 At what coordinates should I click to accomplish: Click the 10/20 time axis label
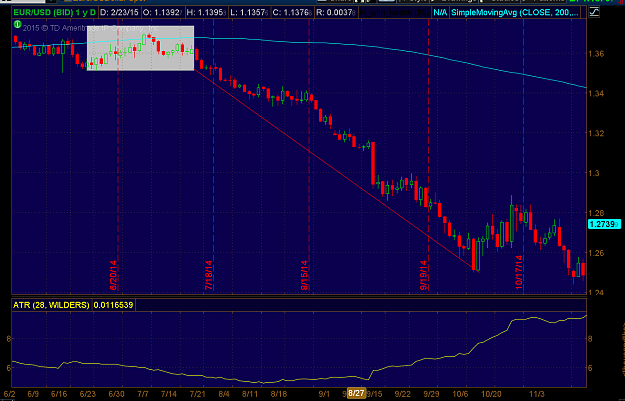(x=491, y=394)
